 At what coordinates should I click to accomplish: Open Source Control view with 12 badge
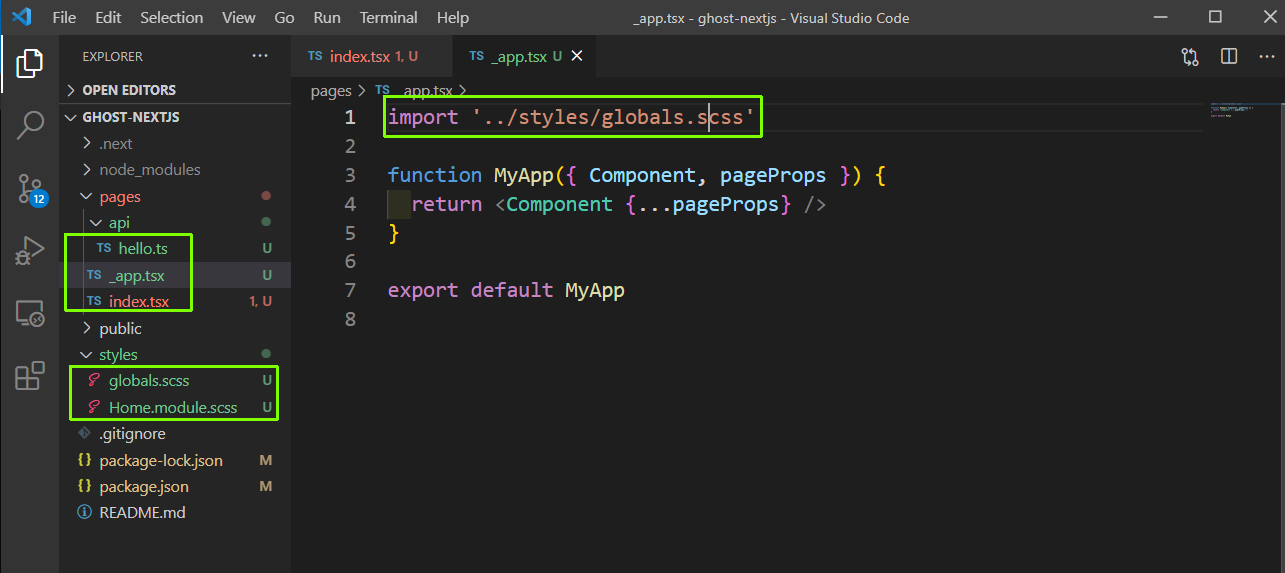click(x=30, y=188)
